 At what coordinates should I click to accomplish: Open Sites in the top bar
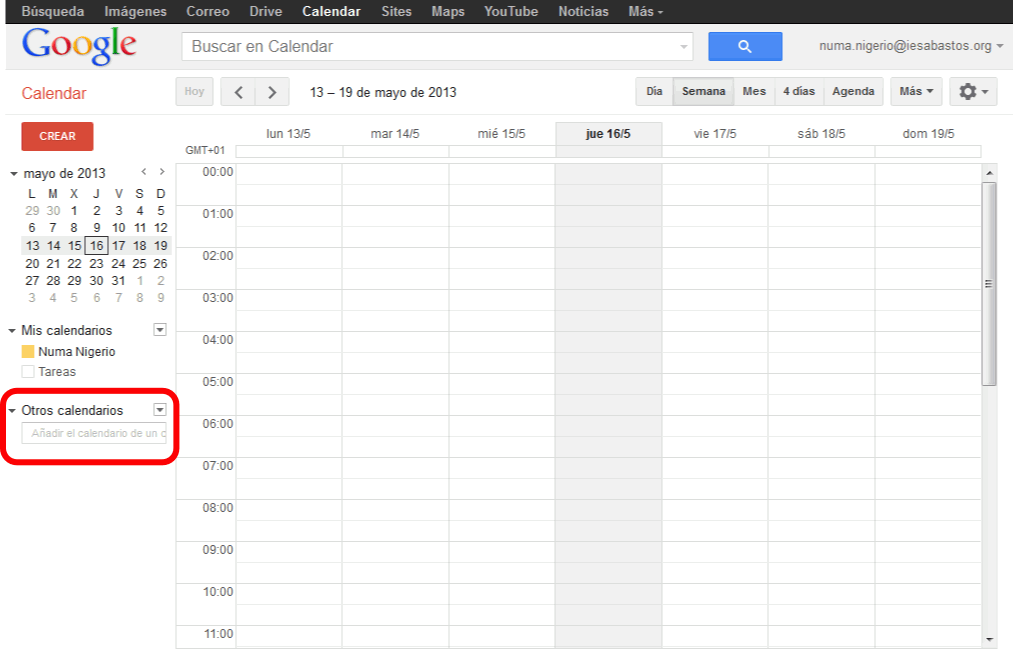coord(396,12)
